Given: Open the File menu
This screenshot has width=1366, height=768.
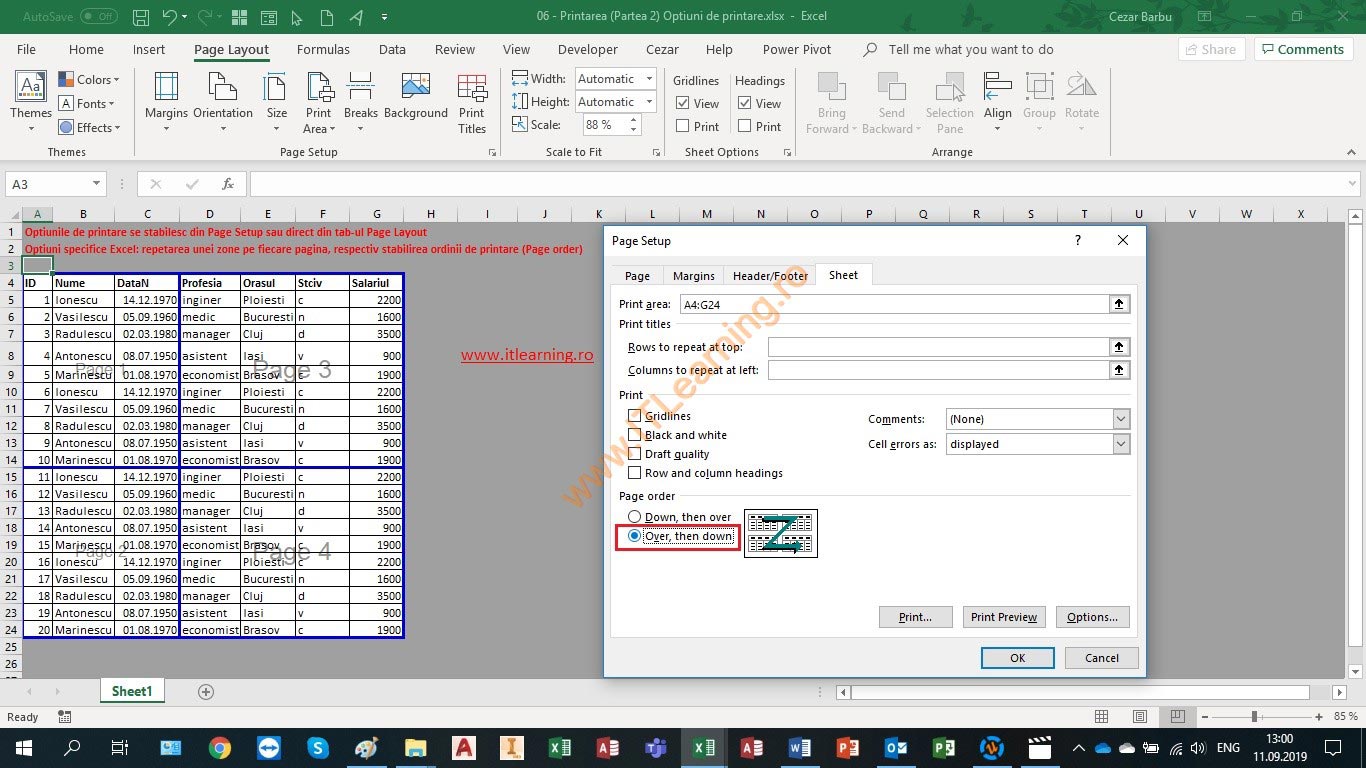Looking at the screenshot, I should 26,49.
